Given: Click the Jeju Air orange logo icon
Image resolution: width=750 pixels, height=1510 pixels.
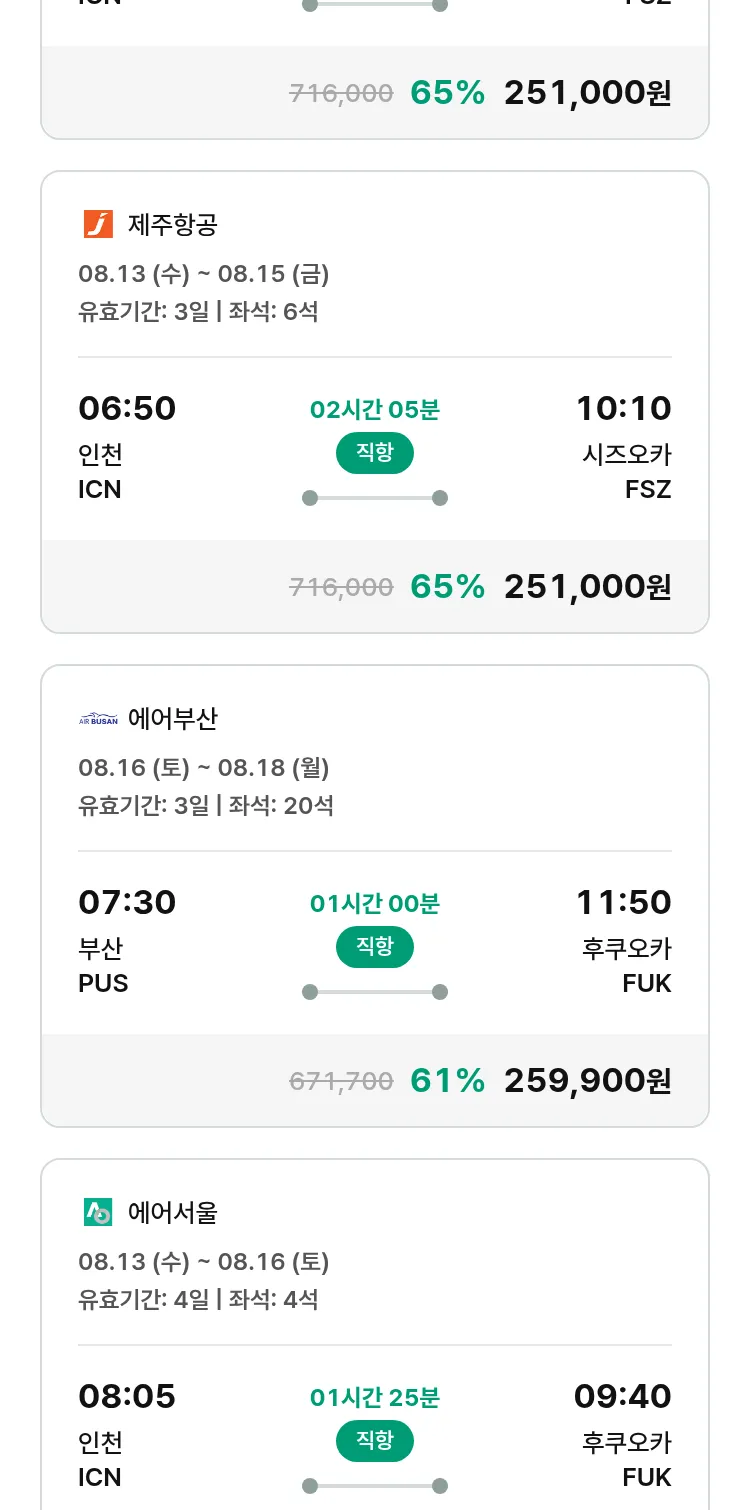Looking at the screenshot, I should coord(98,224).
